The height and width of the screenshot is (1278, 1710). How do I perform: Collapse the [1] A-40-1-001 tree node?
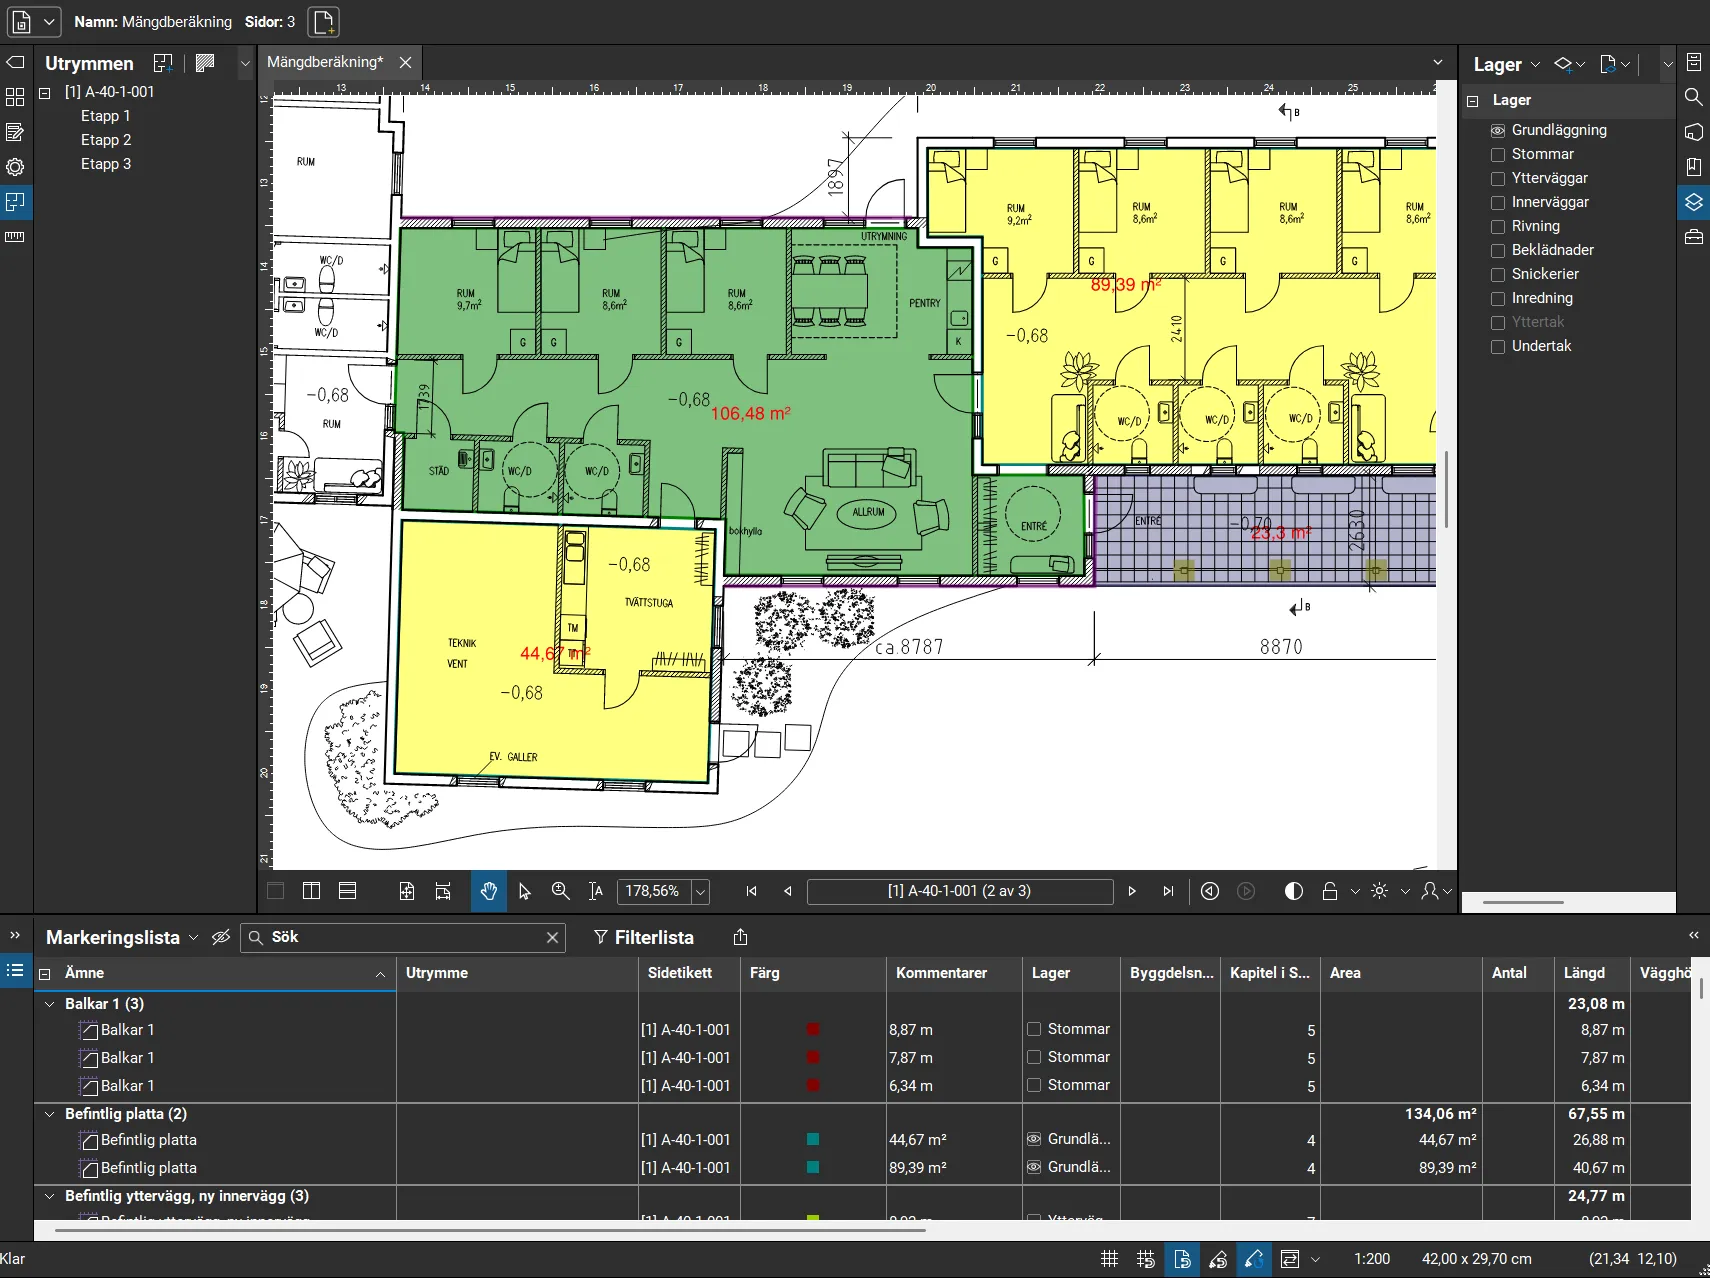coord(44,92)
